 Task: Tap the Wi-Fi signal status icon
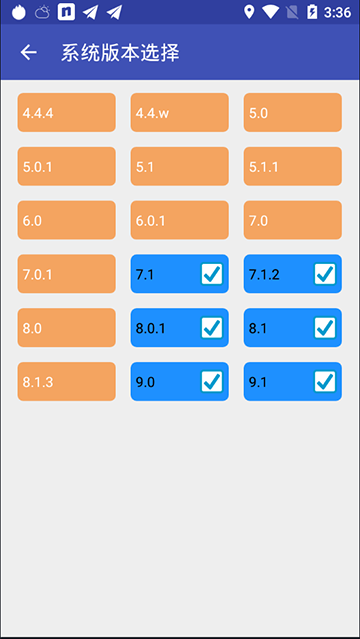(x=270, y=12)
